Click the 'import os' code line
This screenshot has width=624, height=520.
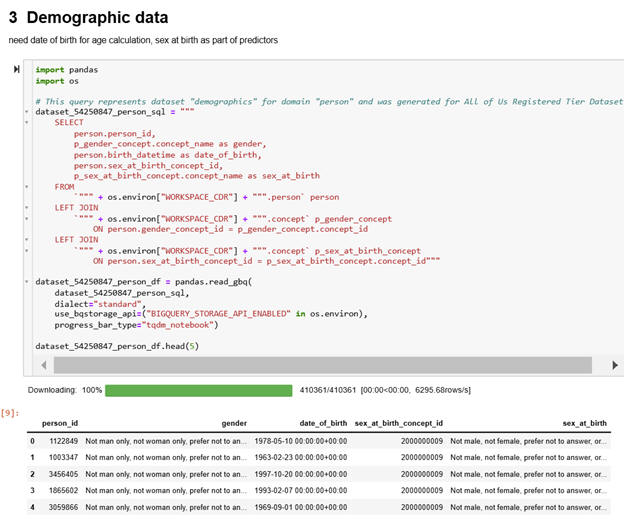[x=57, y=81]
